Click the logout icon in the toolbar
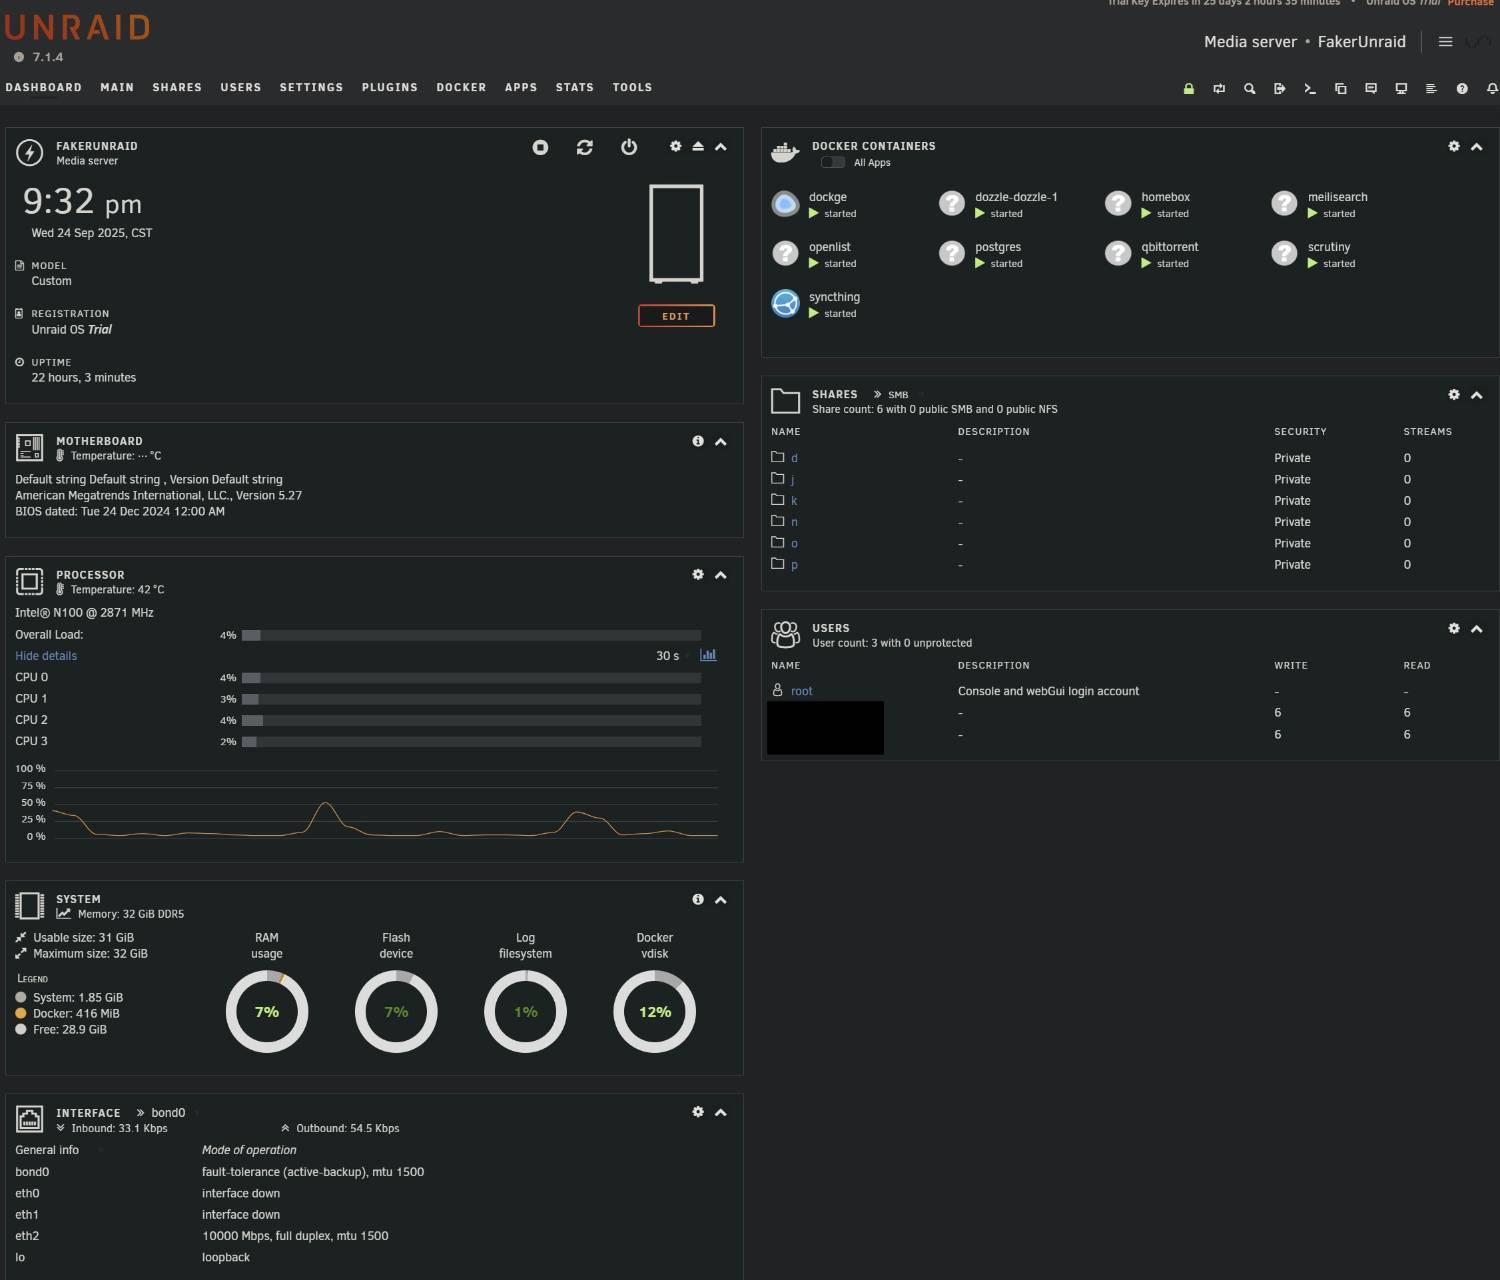 [1279, 89]
